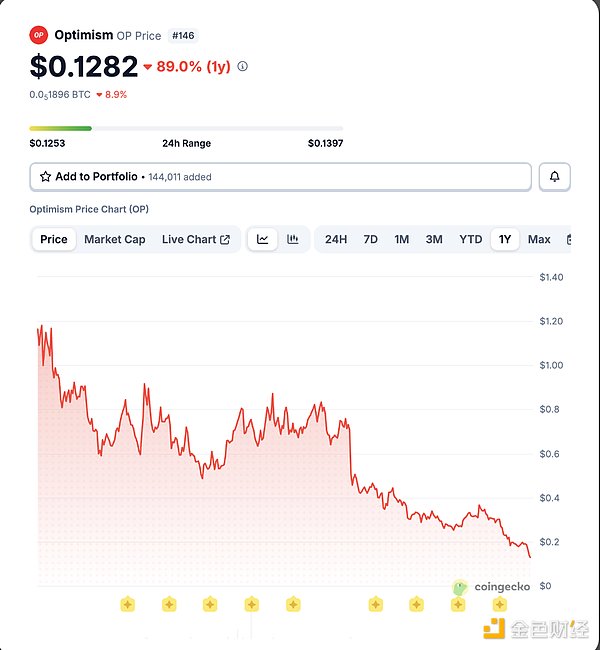Select the YTD time range
The width and height of the screenshot is (600, 650).
tap(470, 239)
